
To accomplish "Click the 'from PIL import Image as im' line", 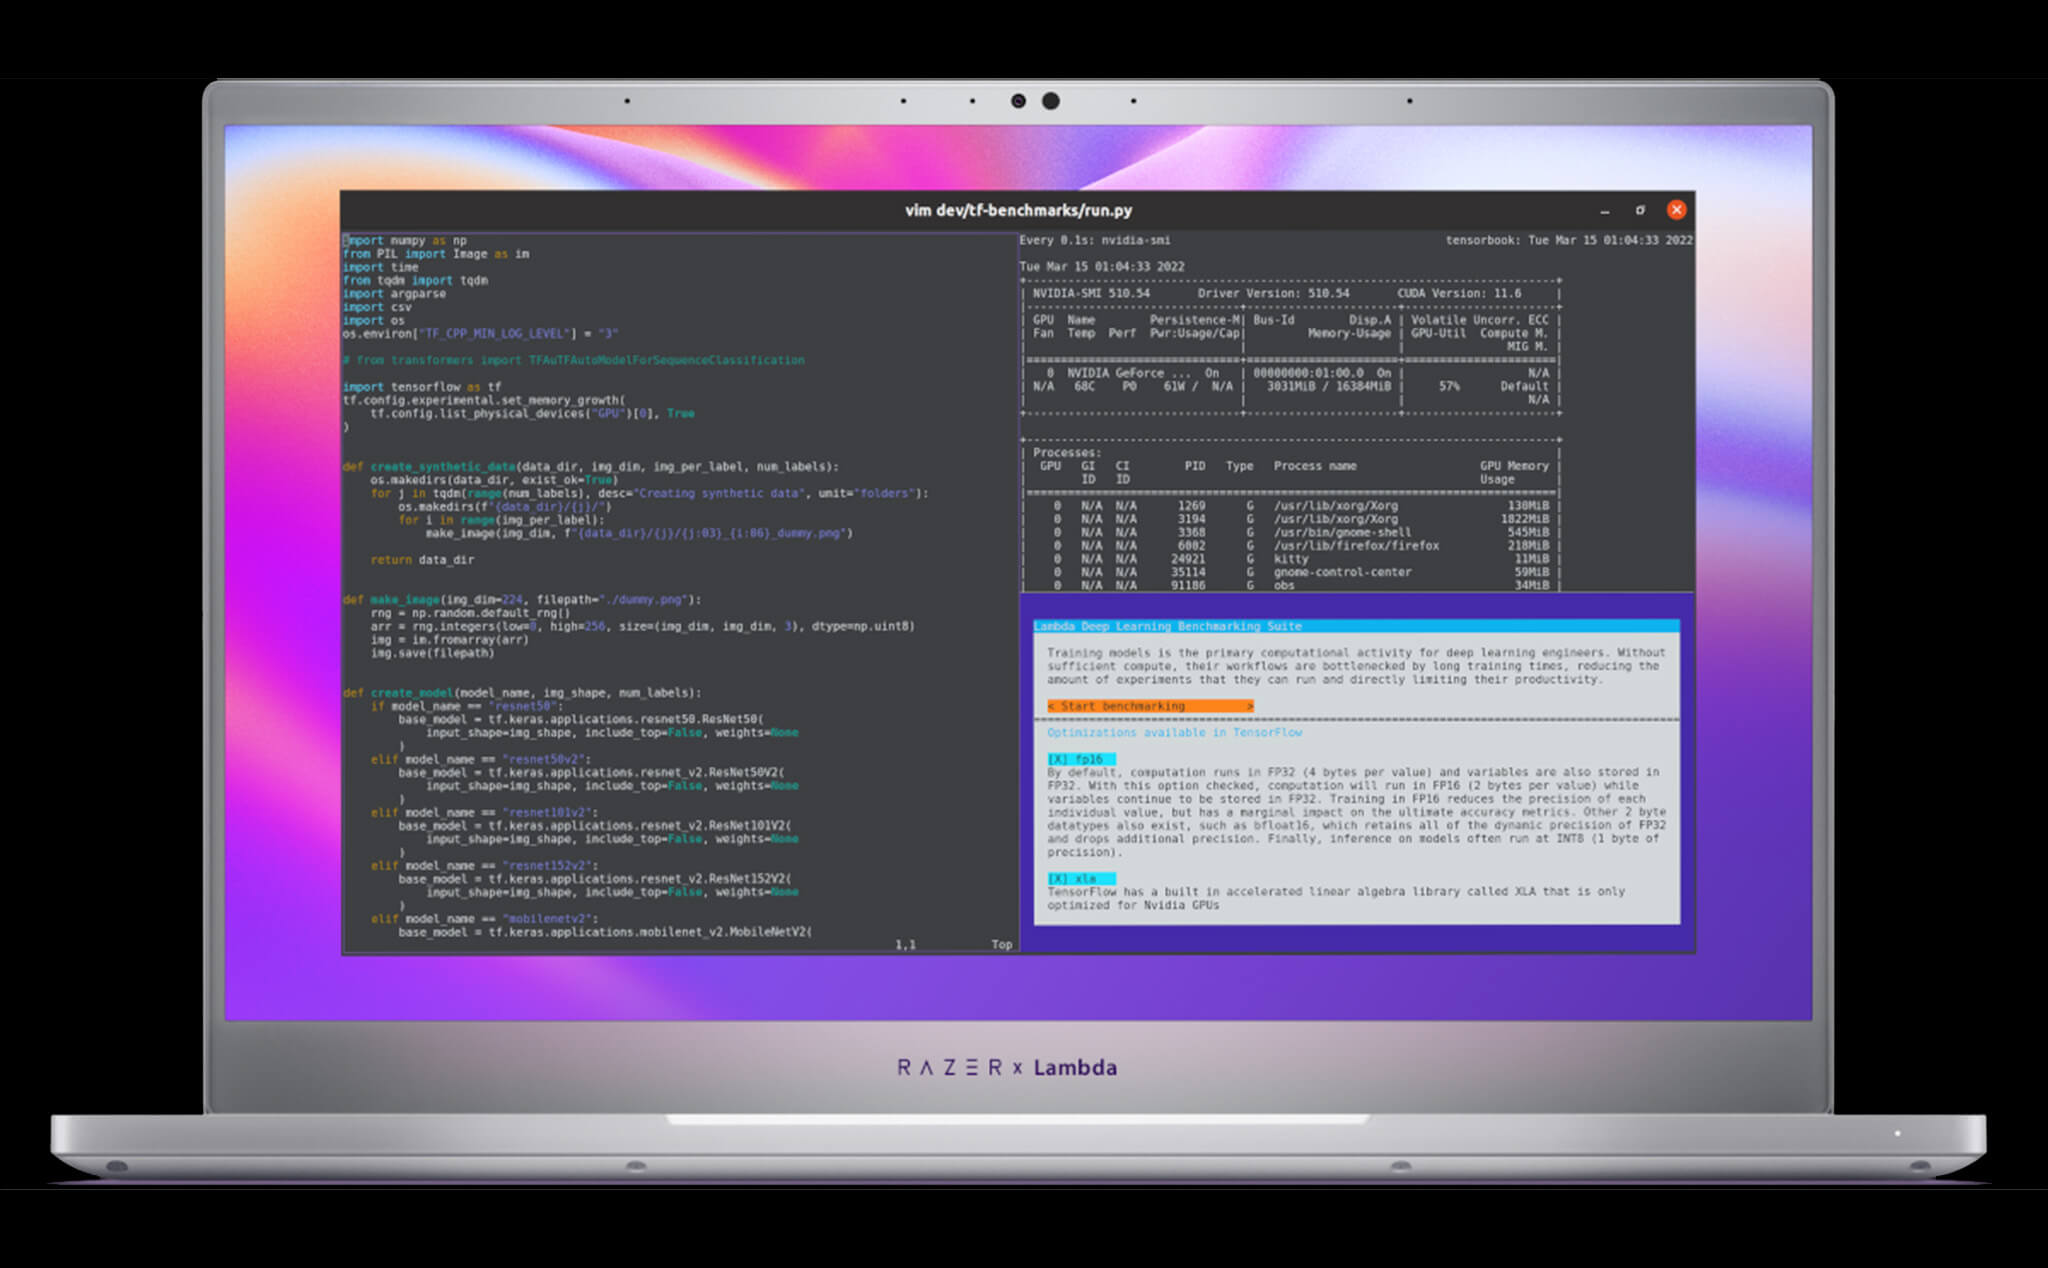I will tap(436, 254).
